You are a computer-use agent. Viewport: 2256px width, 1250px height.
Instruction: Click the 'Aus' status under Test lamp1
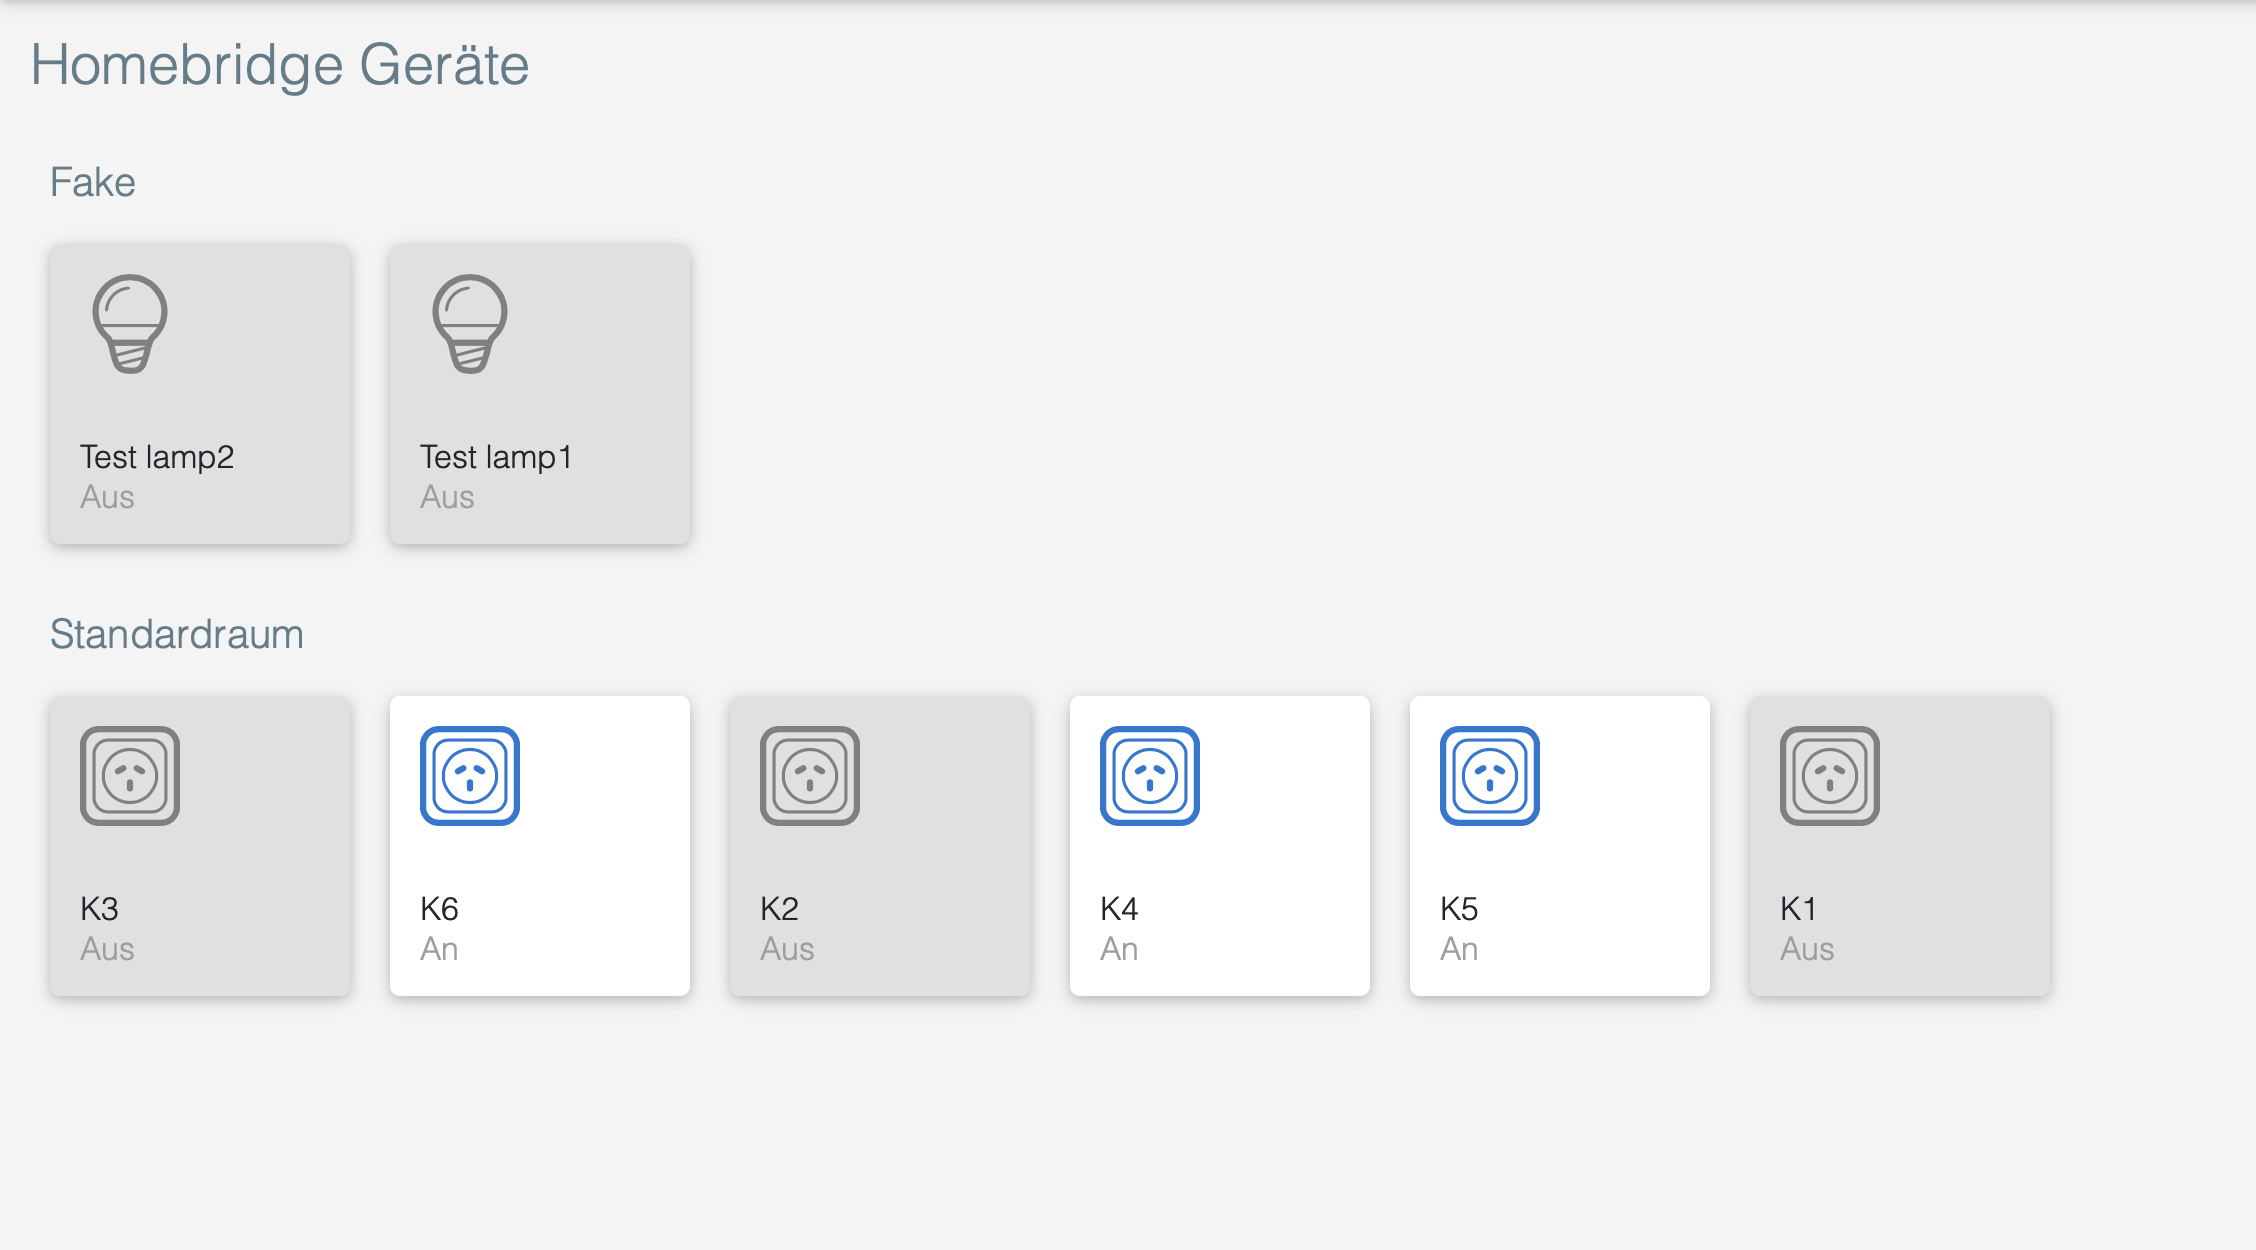point(447,497)
